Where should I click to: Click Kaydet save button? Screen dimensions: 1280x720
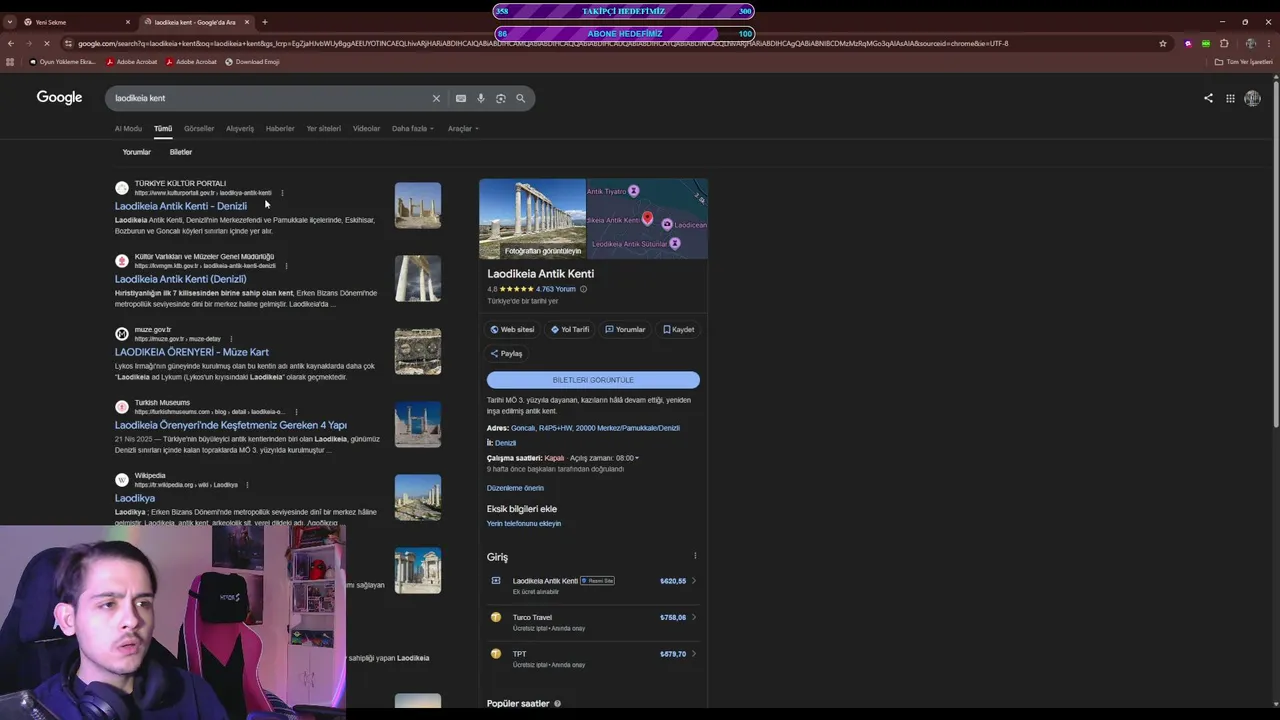(x=678, y=329)
